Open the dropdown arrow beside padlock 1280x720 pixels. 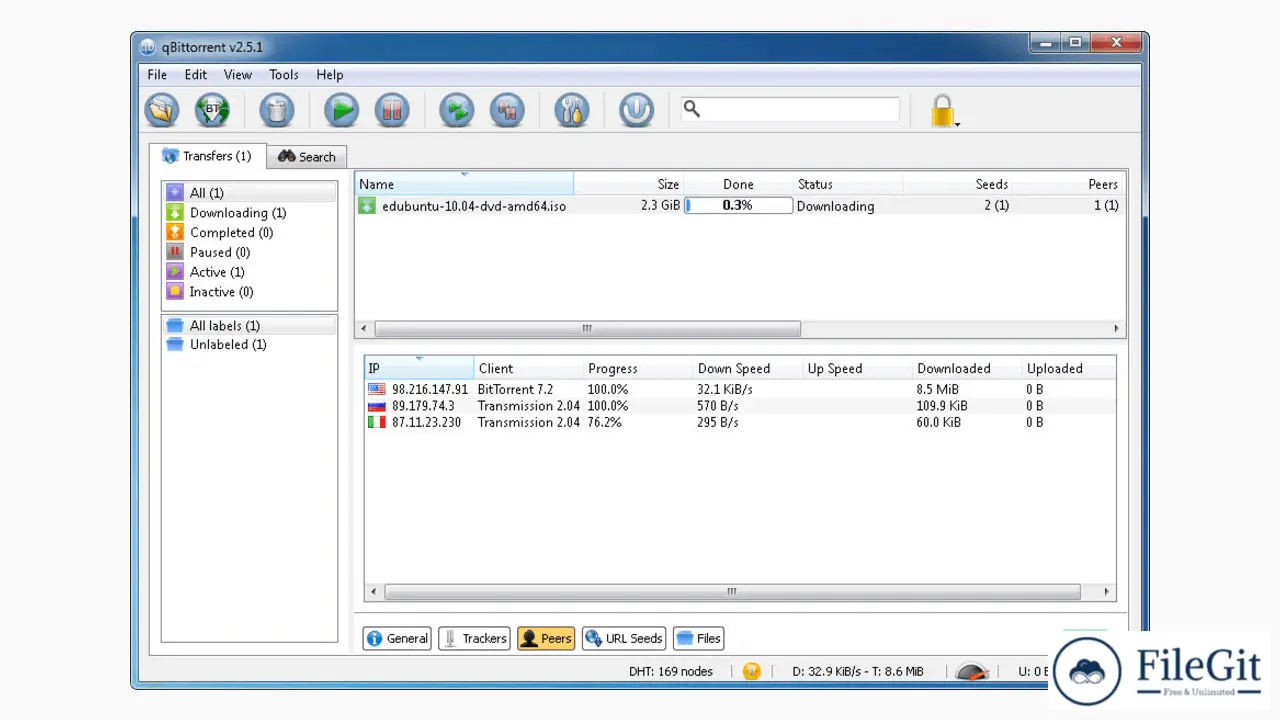click(x=958, y=124)
